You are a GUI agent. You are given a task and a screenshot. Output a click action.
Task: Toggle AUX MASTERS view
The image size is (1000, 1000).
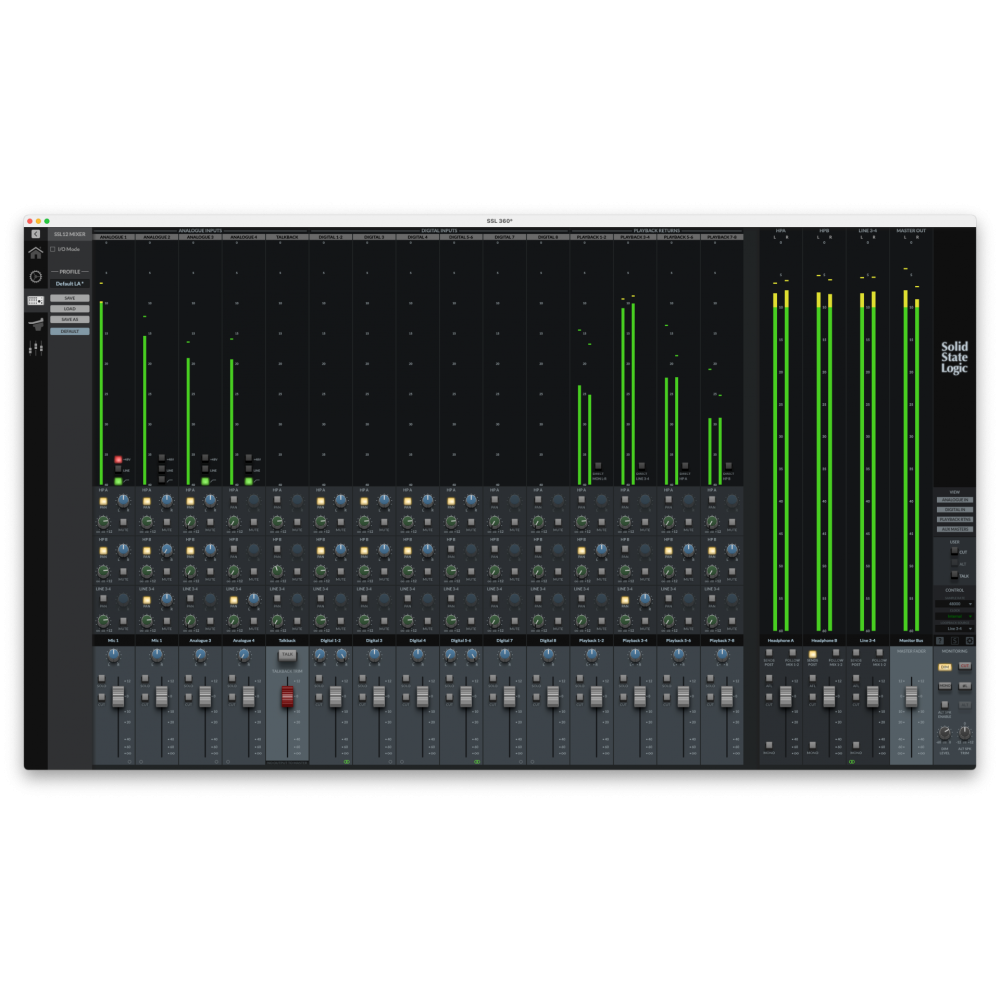coord(955,529)
